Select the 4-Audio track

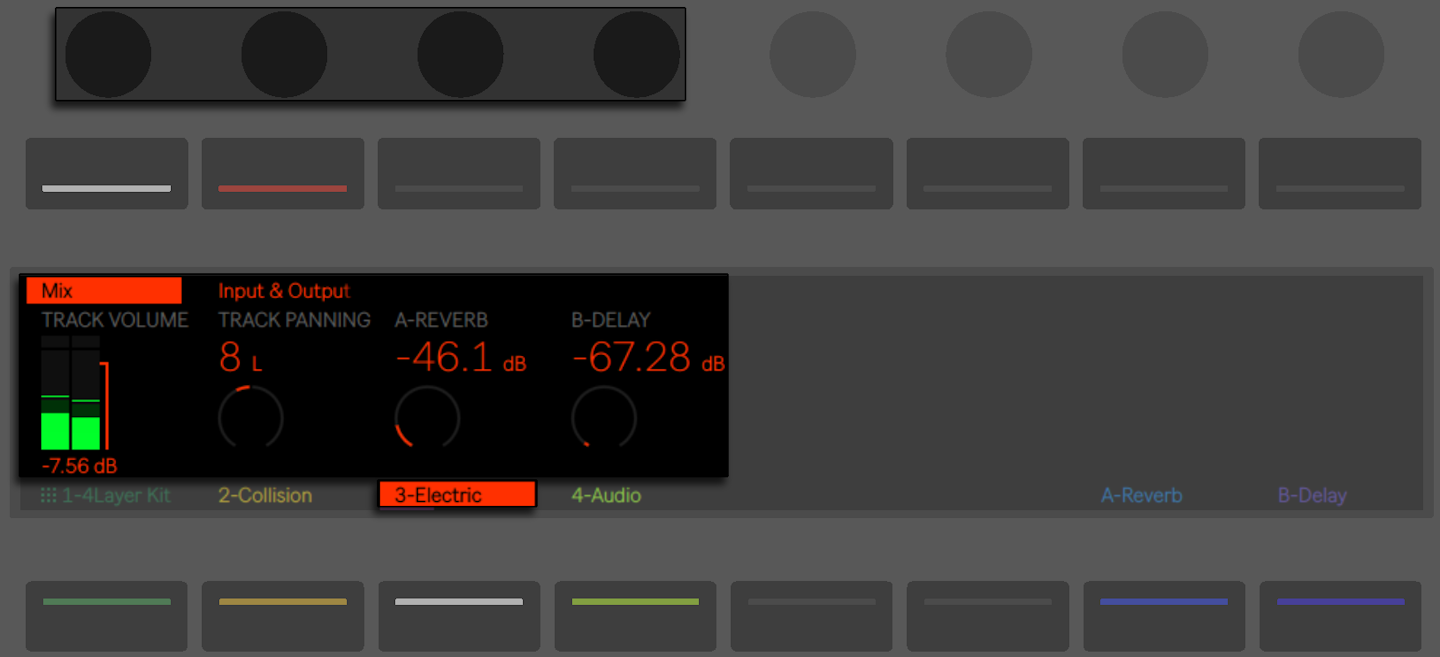point(606,493)
